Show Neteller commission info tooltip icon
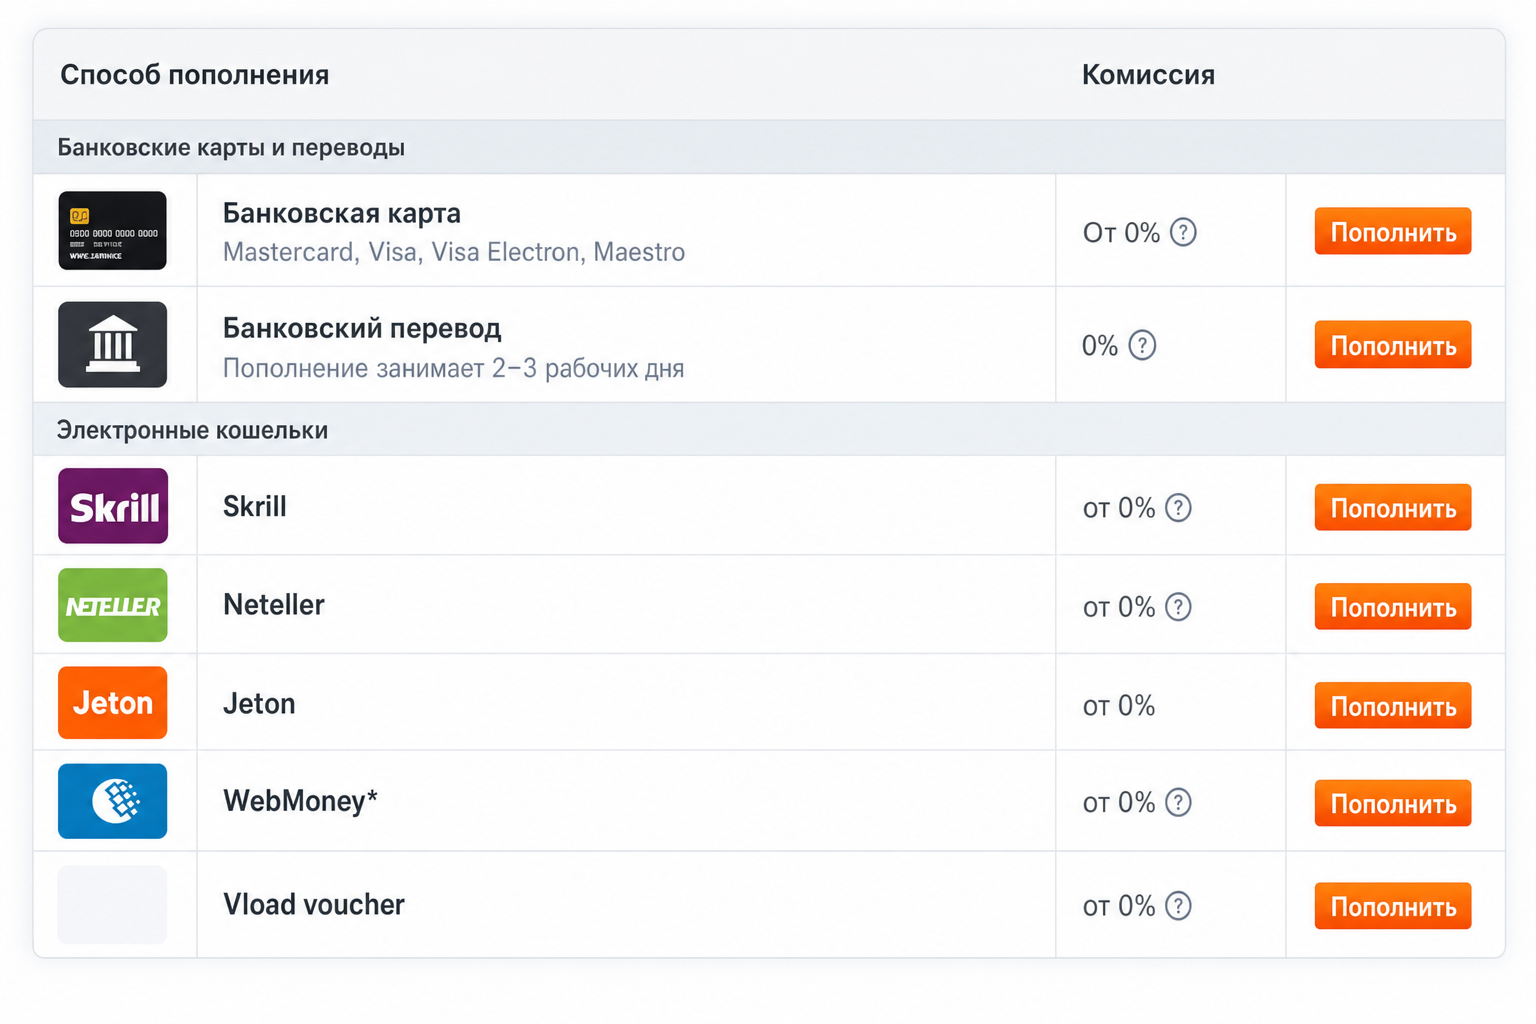Image resolution: width=1536 pixels, height=1024 pixels. tap(1179, 607)
